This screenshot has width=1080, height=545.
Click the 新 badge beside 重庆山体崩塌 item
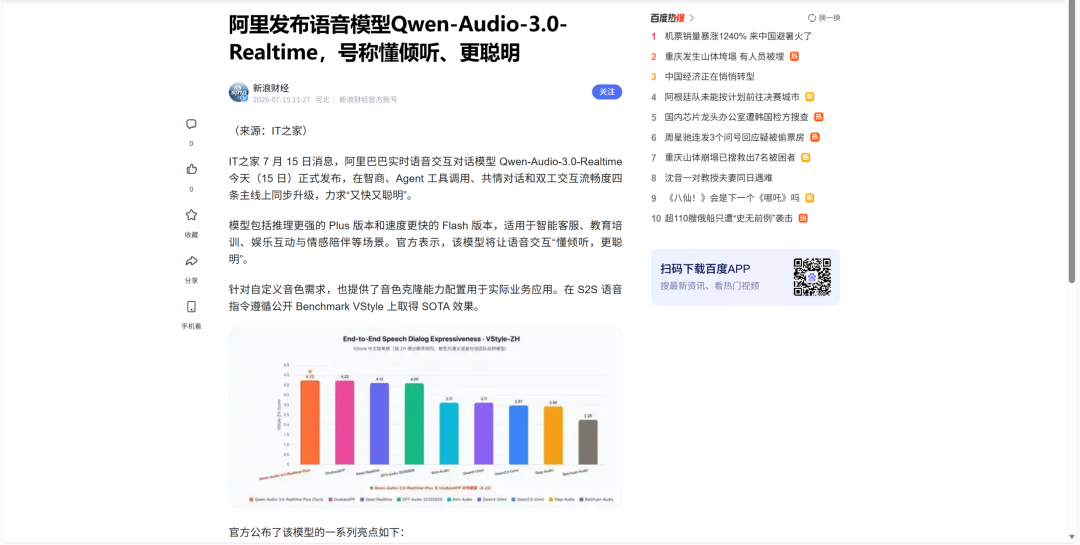click(805, 158)
